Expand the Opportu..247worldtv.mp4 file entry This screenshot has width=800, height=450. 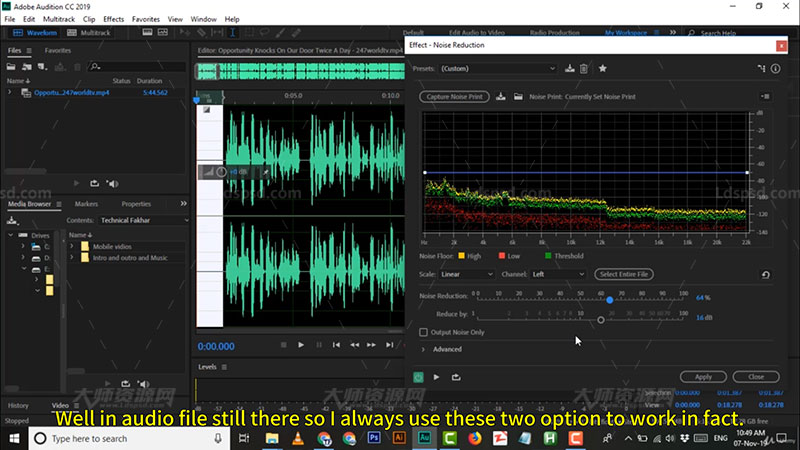click(x=10, y=92)
